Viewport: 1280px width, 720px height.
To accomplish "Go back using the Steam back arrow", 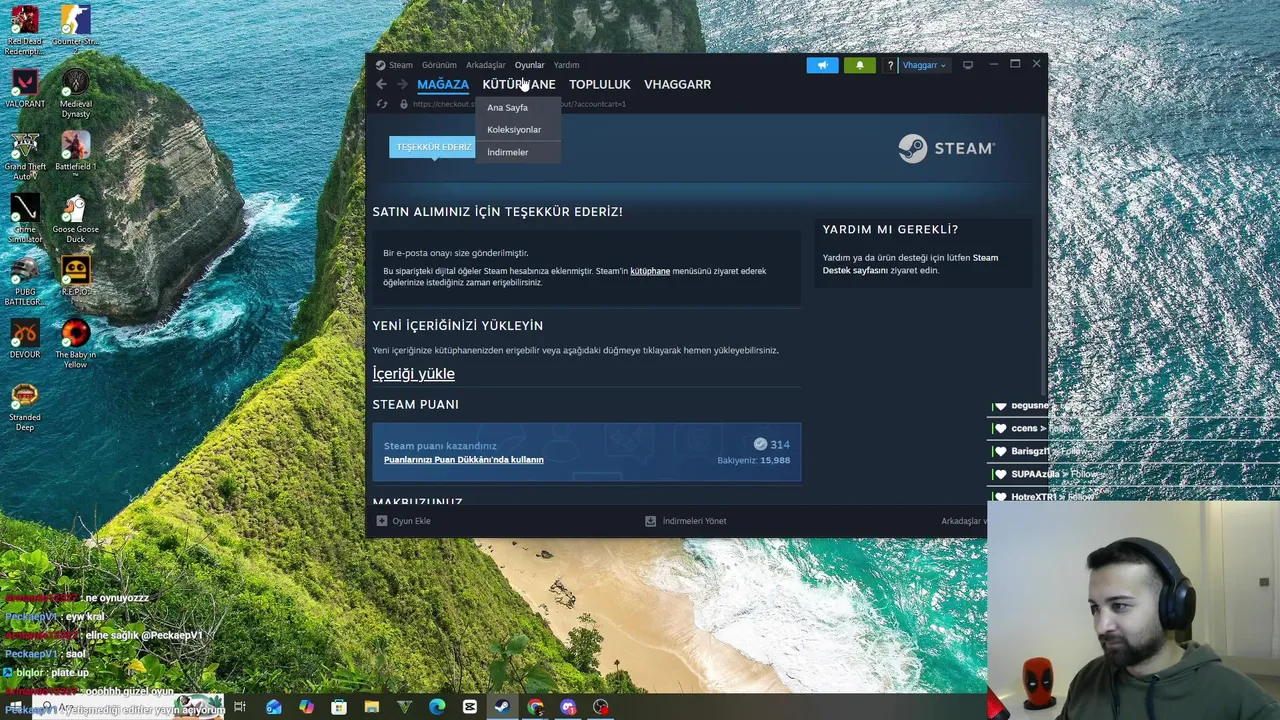I will 381,84.
